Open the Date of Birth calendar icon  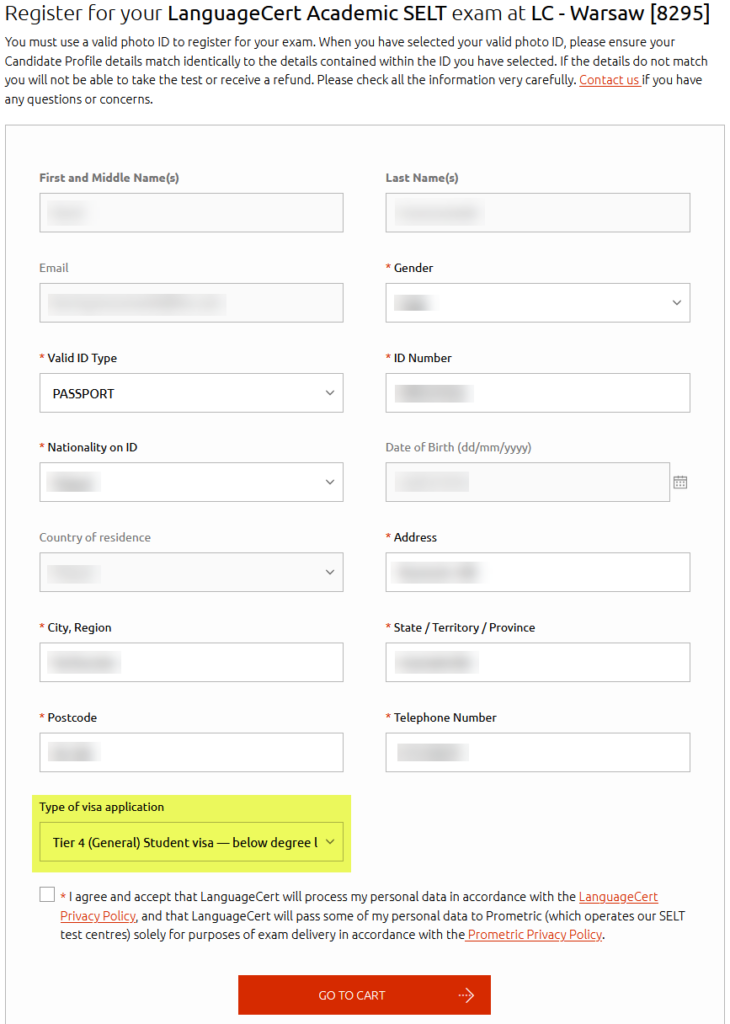click(680, 482)
